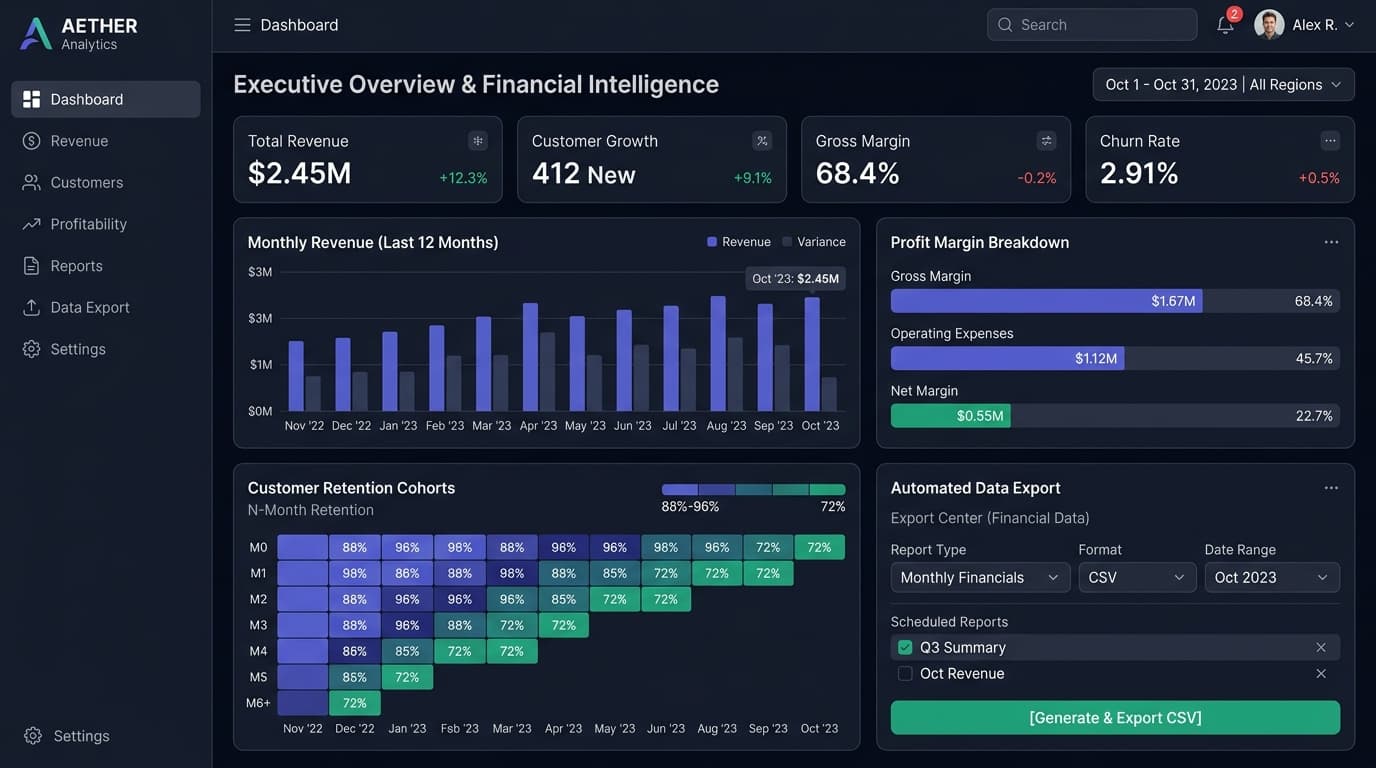The image size is (1376, 768).
Task: Click Generate & Export CSV button
Action: [1115, 718]
